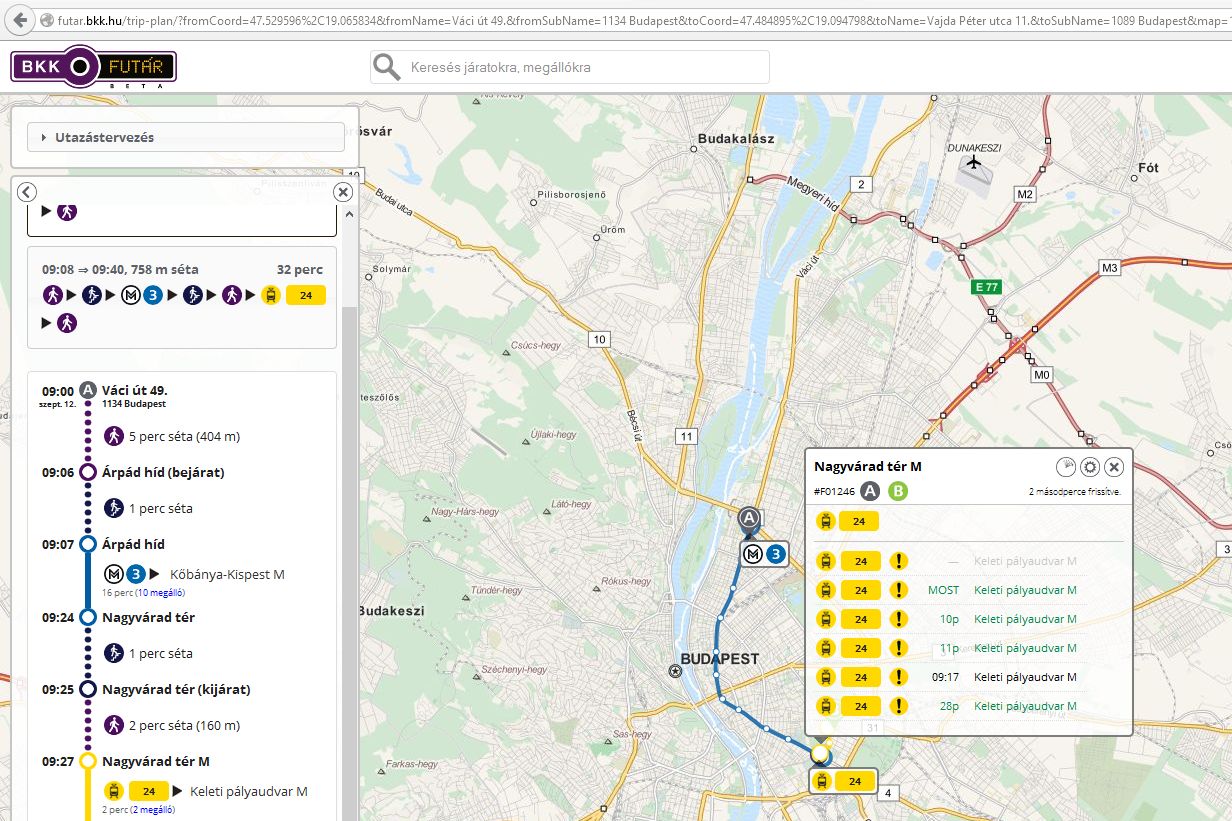1232x821 pixels.
Task: Click the M3 metro marker on map
Action: [764, 553]
